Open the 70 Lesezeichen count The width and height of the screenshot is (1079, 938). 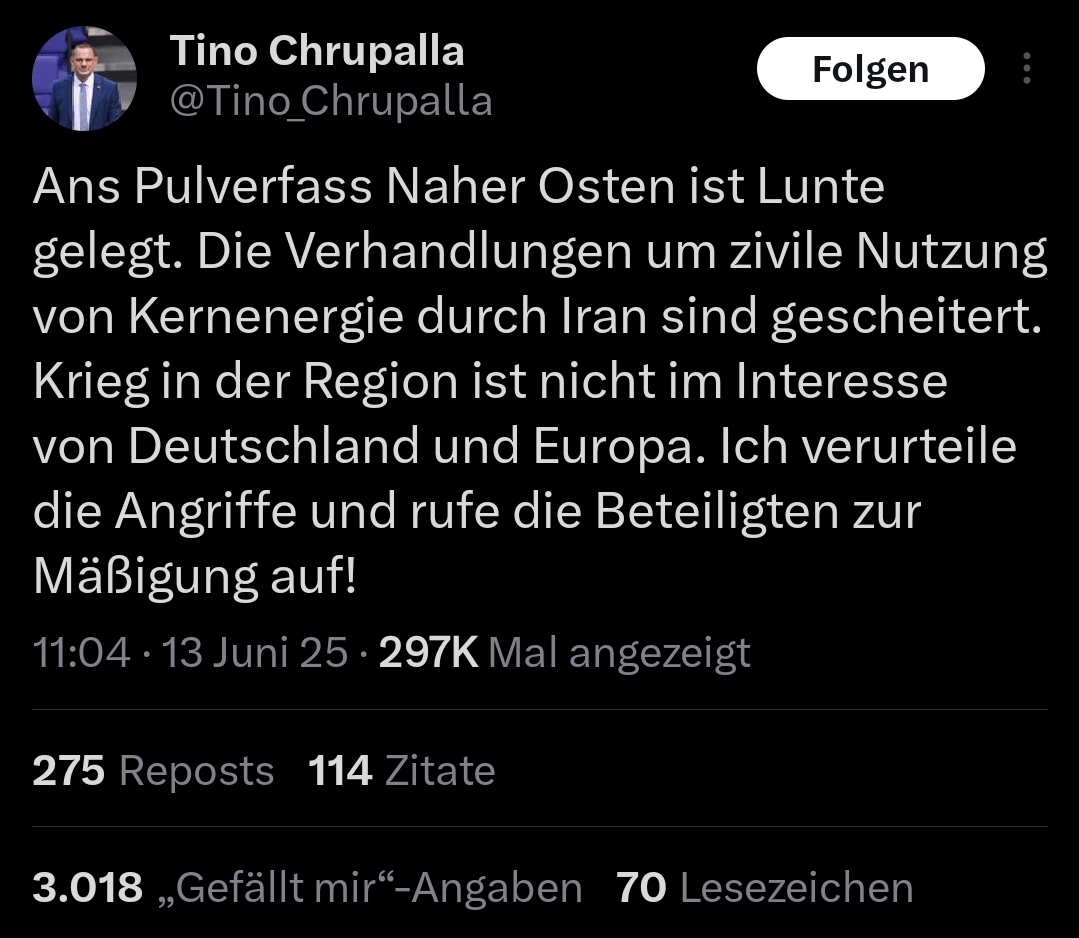(765, 888)
